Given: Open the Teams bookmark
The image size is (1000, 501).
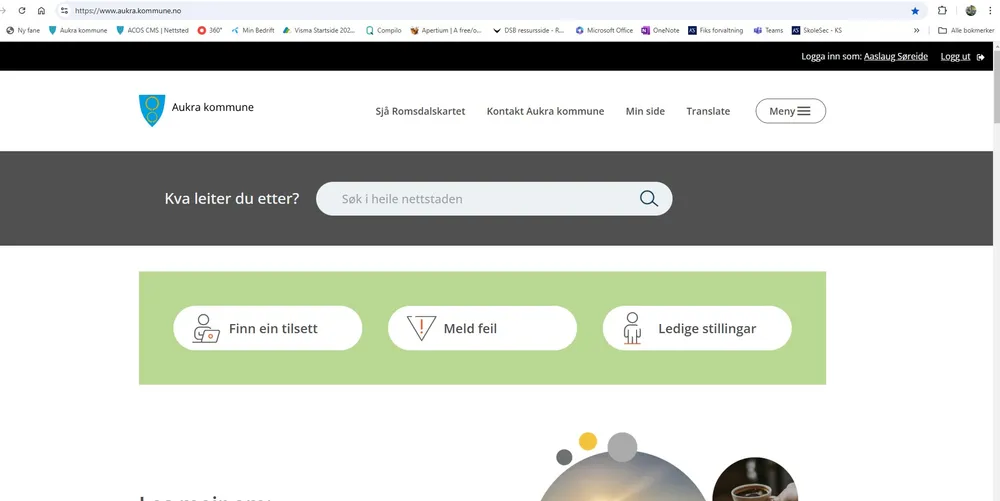Looking at the screenshot, I should [x=768, y=30].
